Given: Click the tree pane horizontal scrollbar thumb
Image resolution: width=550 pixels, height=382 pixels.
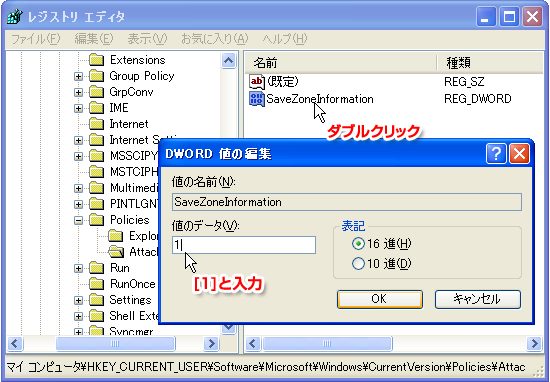Looking at the screenshot, I should point(115,343).
